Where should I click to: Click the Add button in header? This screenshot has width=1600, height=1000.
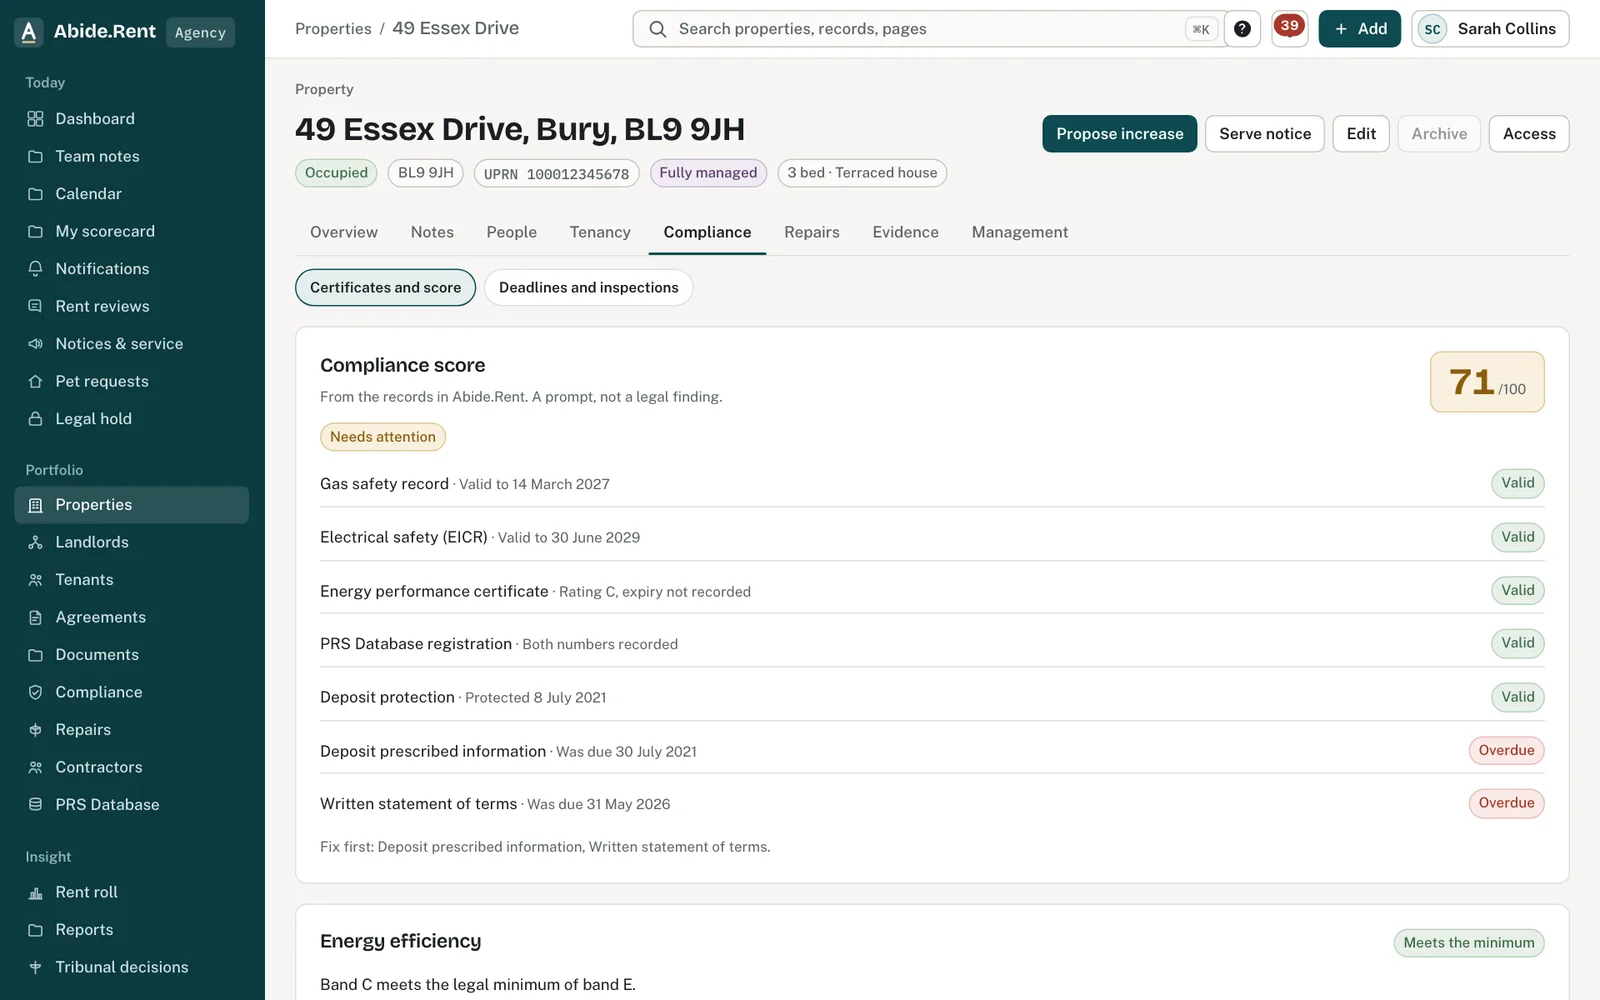(1360, 29)
